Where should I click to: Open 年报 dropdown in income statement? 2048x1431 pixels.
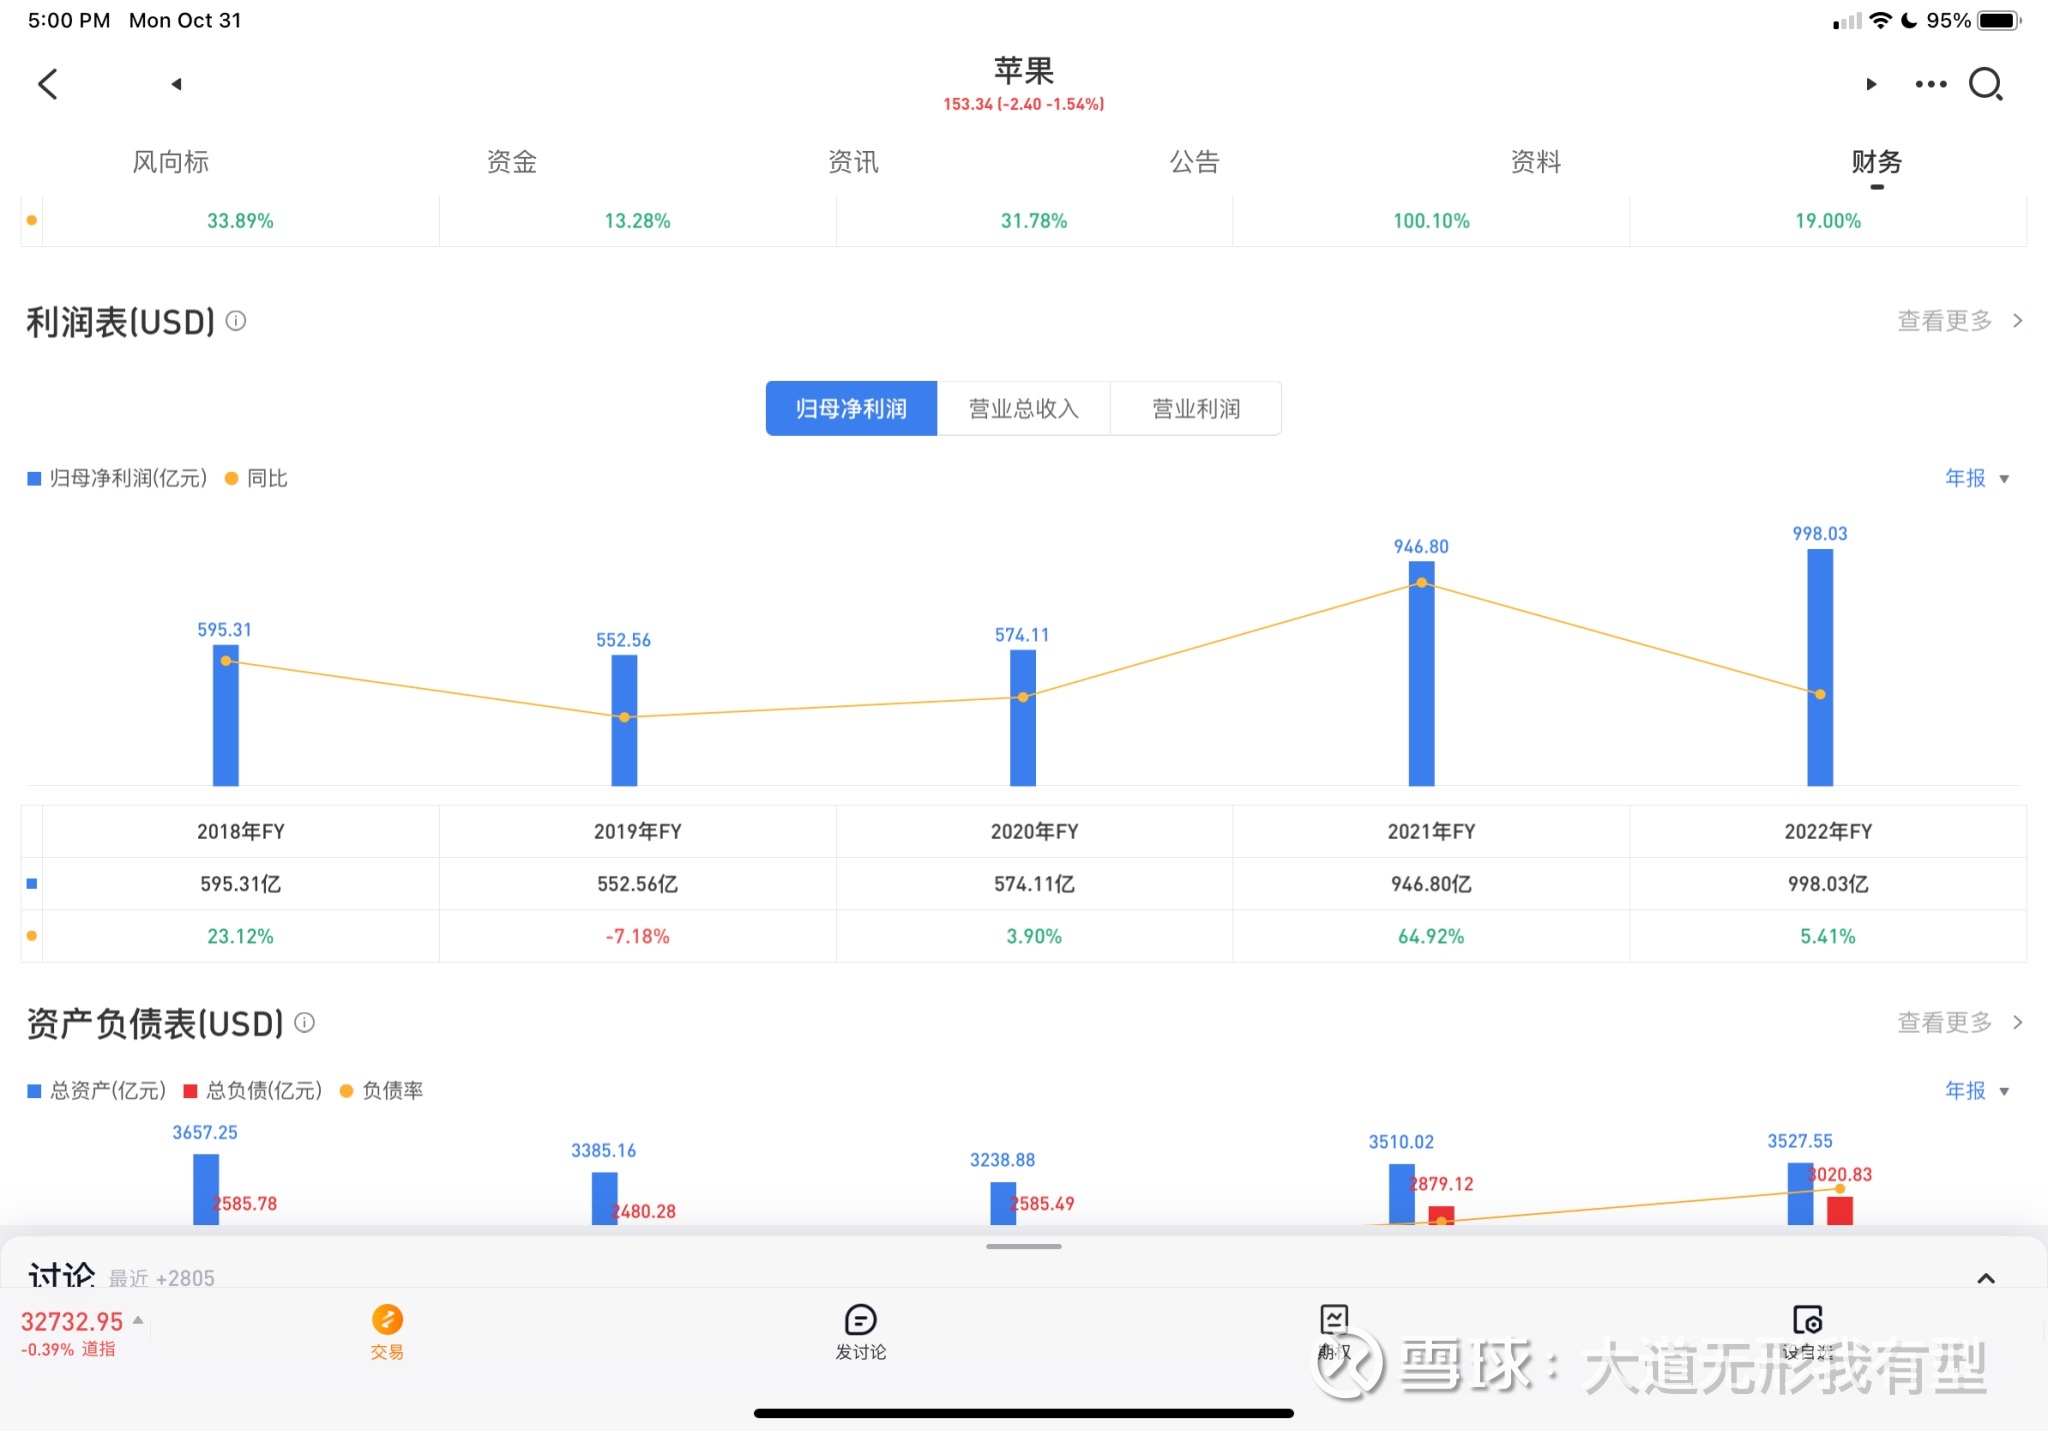point(1977,478)
